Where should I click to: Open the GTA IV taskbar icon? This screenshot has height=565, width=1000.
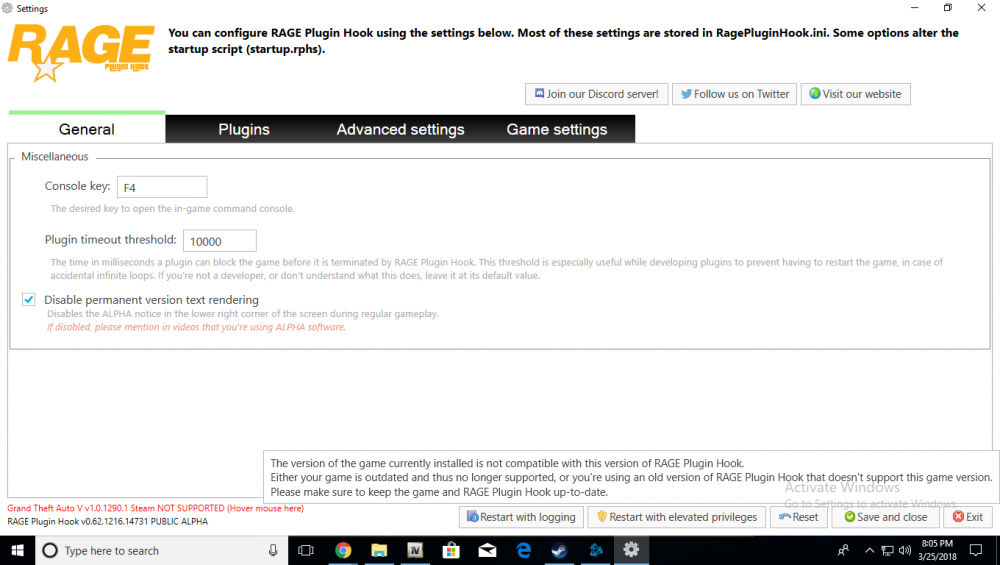[x=415, y=550]
